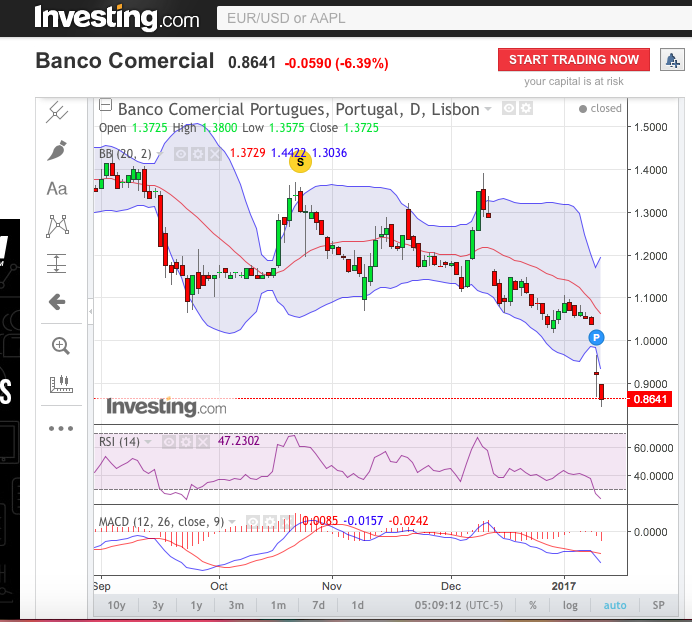Image resolution: width=692 pixels, height=622 pixels.
Task: Toggle log scale mode
Action: (570, 605)
